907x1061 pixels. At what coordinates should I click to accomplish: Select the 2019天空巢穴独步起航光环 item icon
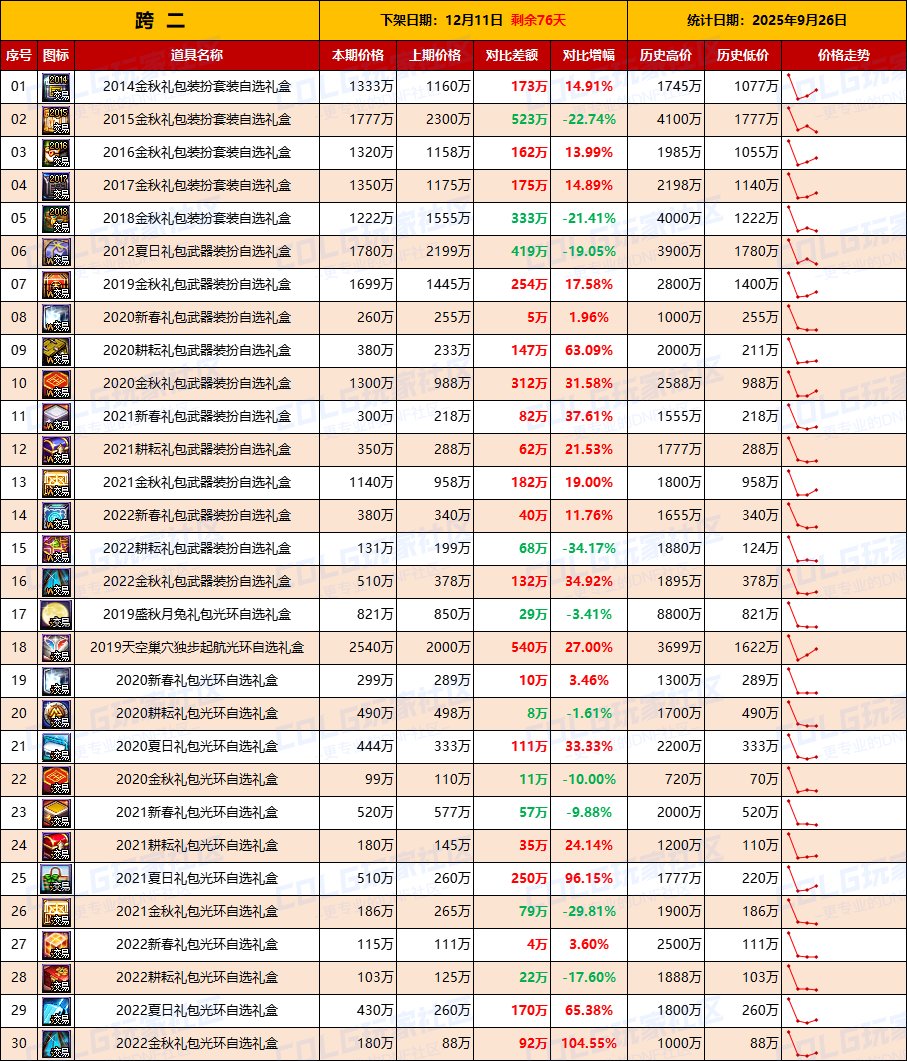(x=56, y=648)
